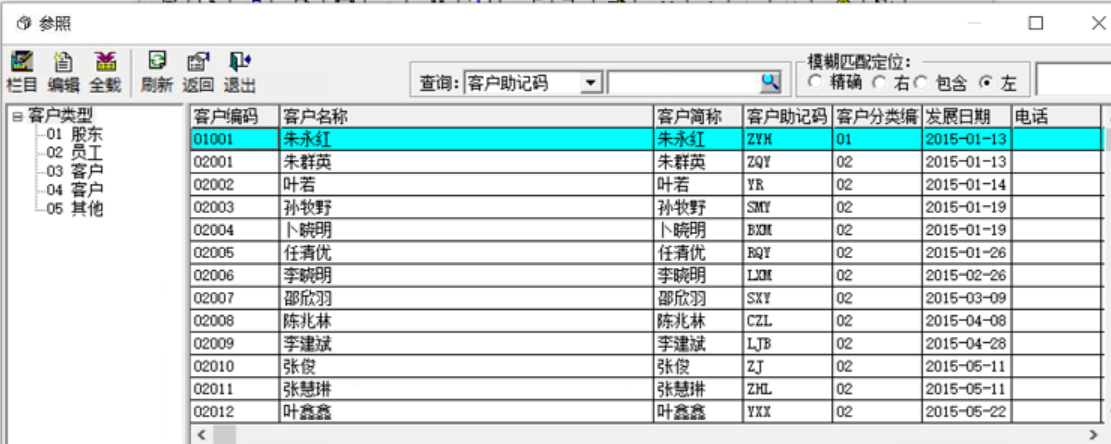Sort by the 发展日期 column header
The height and width of the screenshot is (444, 1111).
tap(966, 117)
